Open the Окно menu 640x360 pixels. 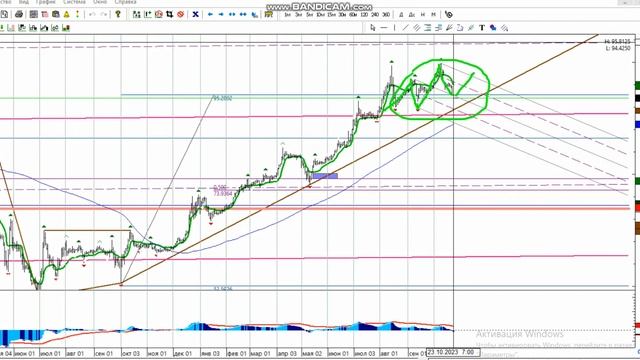pyautogui.click(x=100, y=2)
